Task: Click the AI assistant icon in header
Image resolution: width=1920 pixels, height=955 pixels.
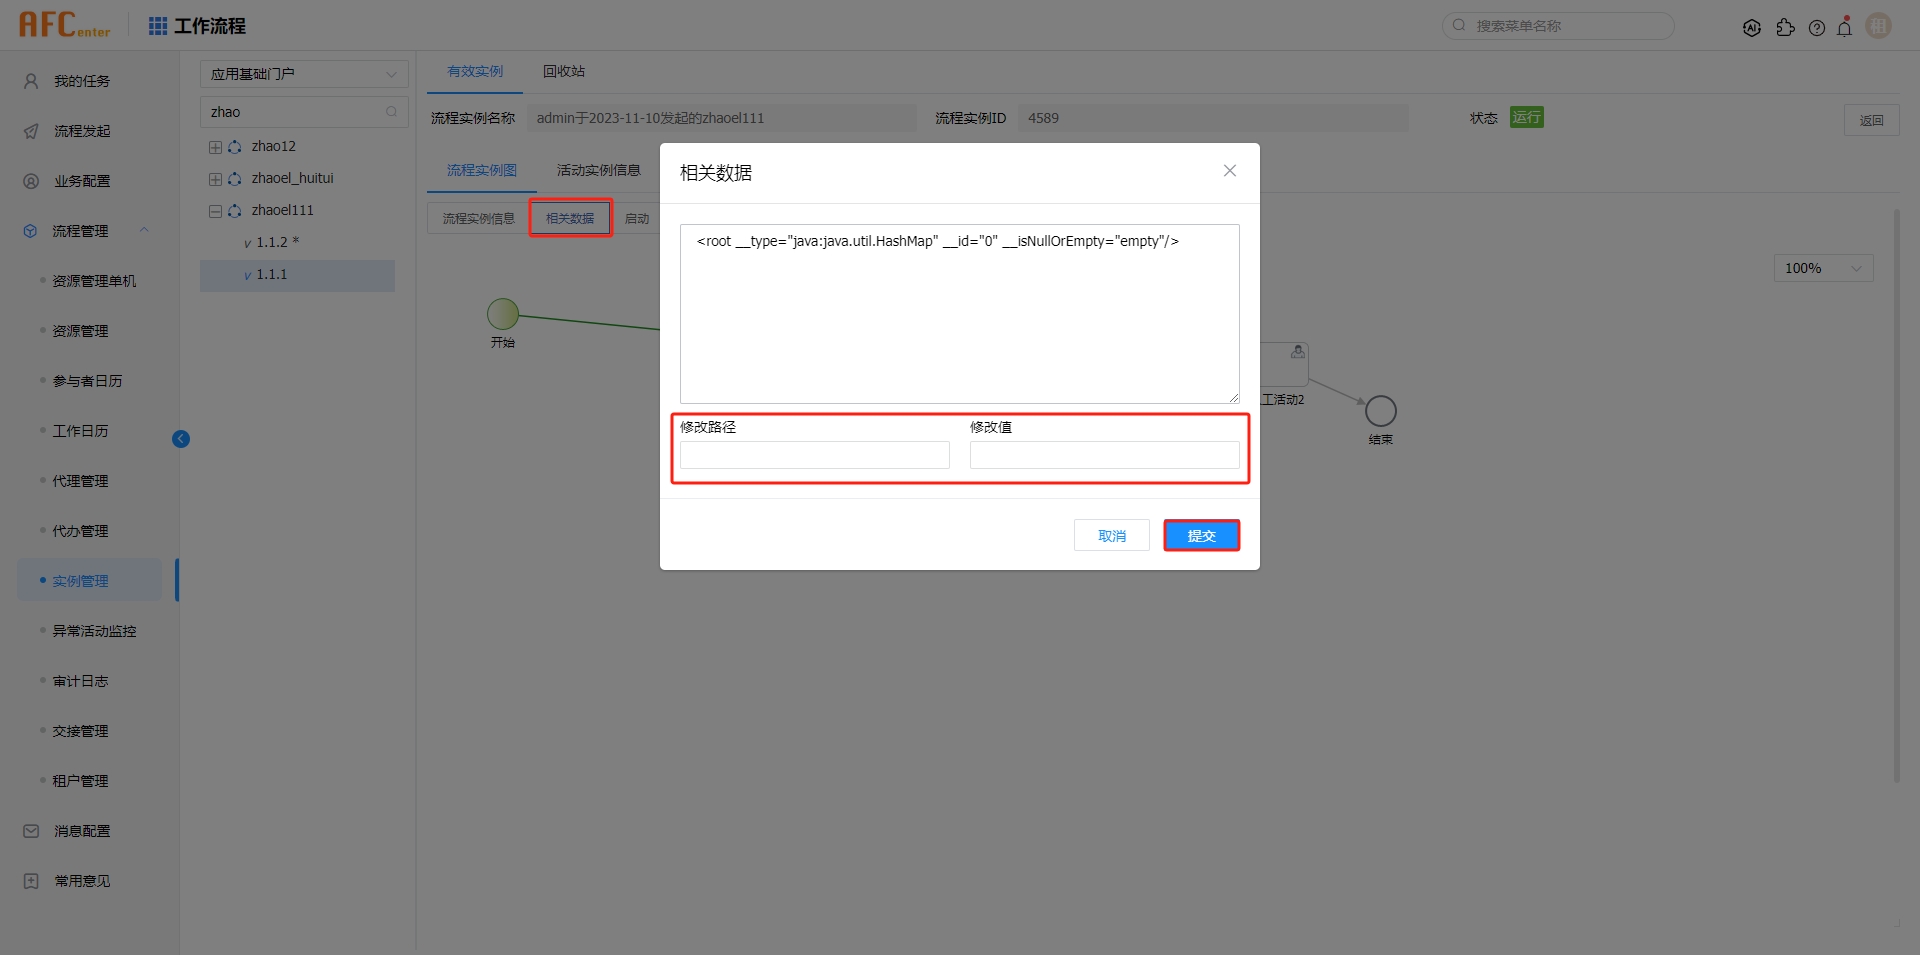Action: [x=1751, y=28]
